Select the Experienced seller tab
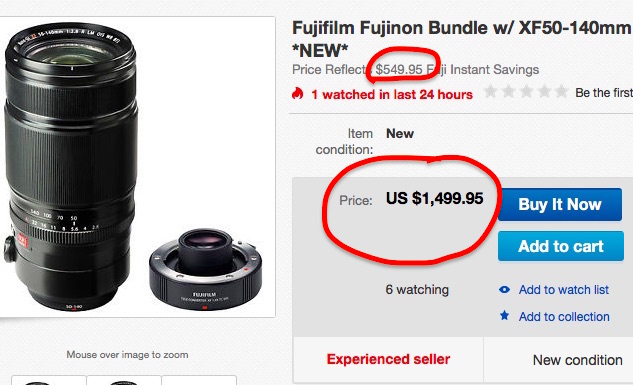 pos(388,359)
